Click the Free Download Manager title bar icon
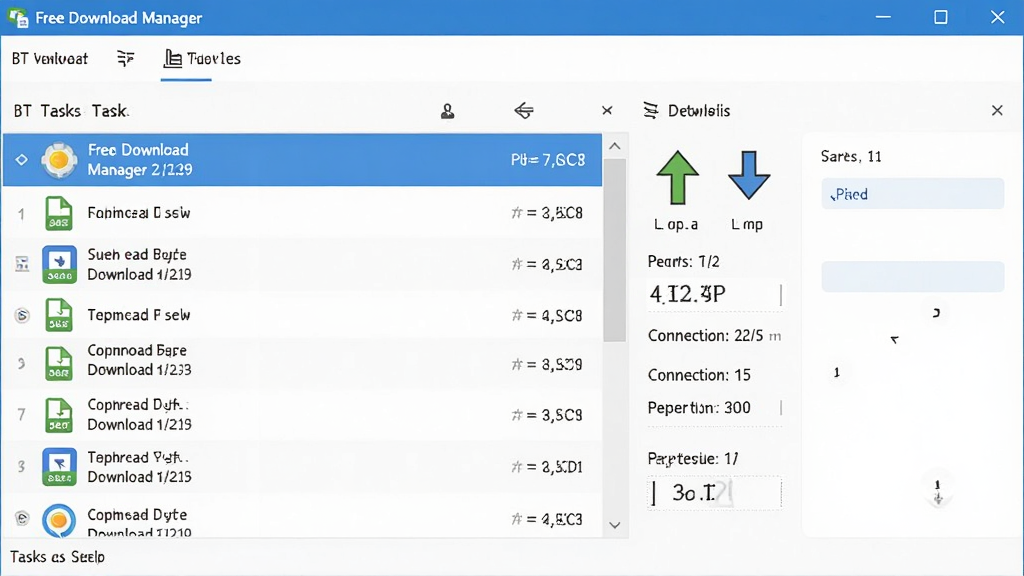 click(18, 18)
